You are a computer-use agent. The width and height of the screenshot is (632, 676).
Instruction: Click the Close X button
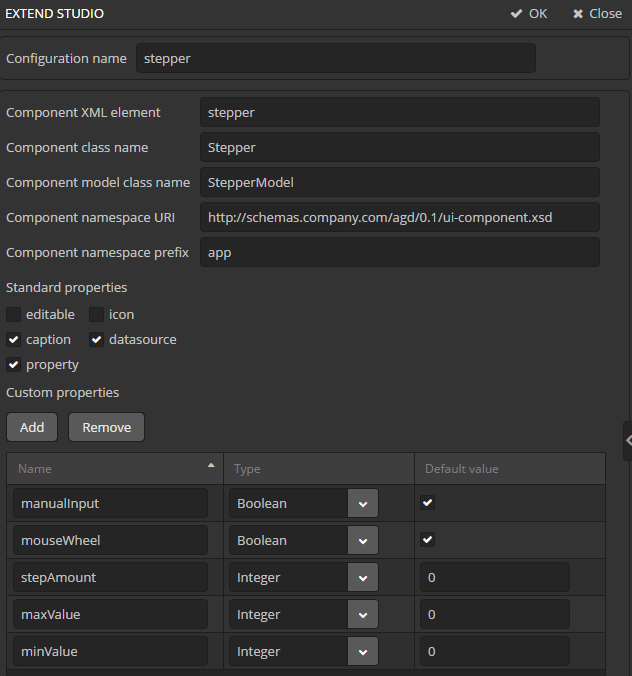pyautogui.click(x=597, y=14)
